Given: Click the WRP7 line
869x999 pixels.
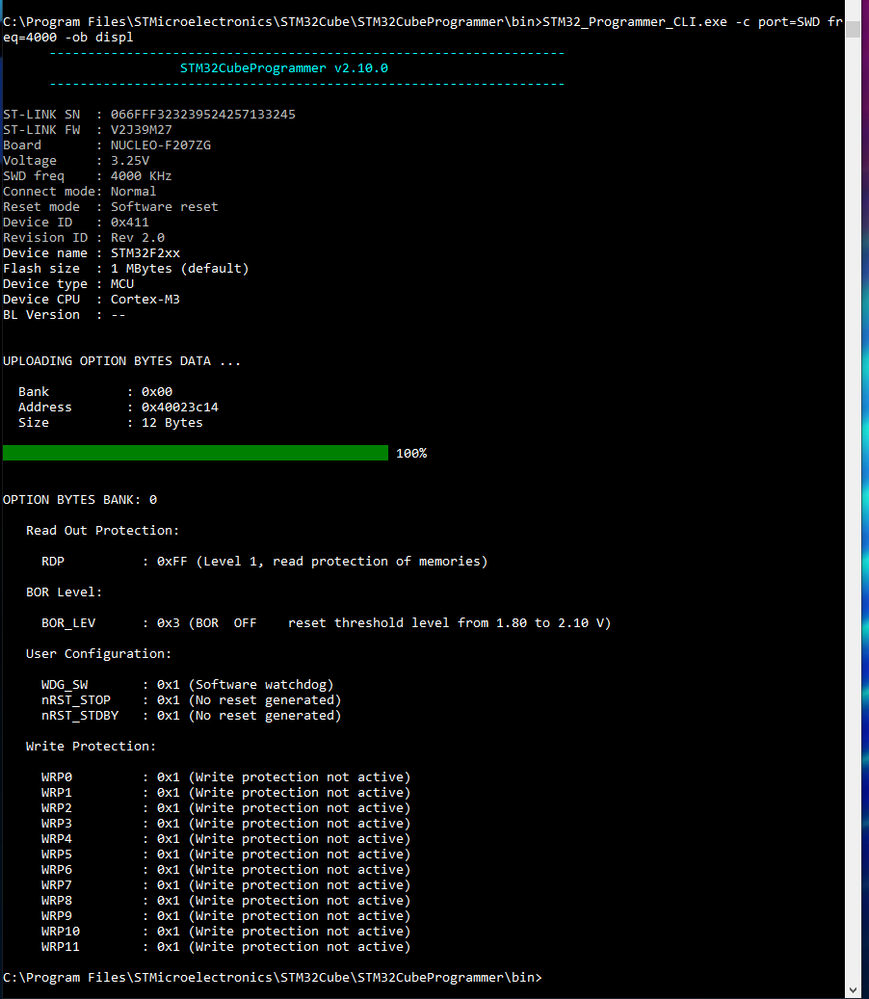Looking at the screenshot, I should [226, 885].
